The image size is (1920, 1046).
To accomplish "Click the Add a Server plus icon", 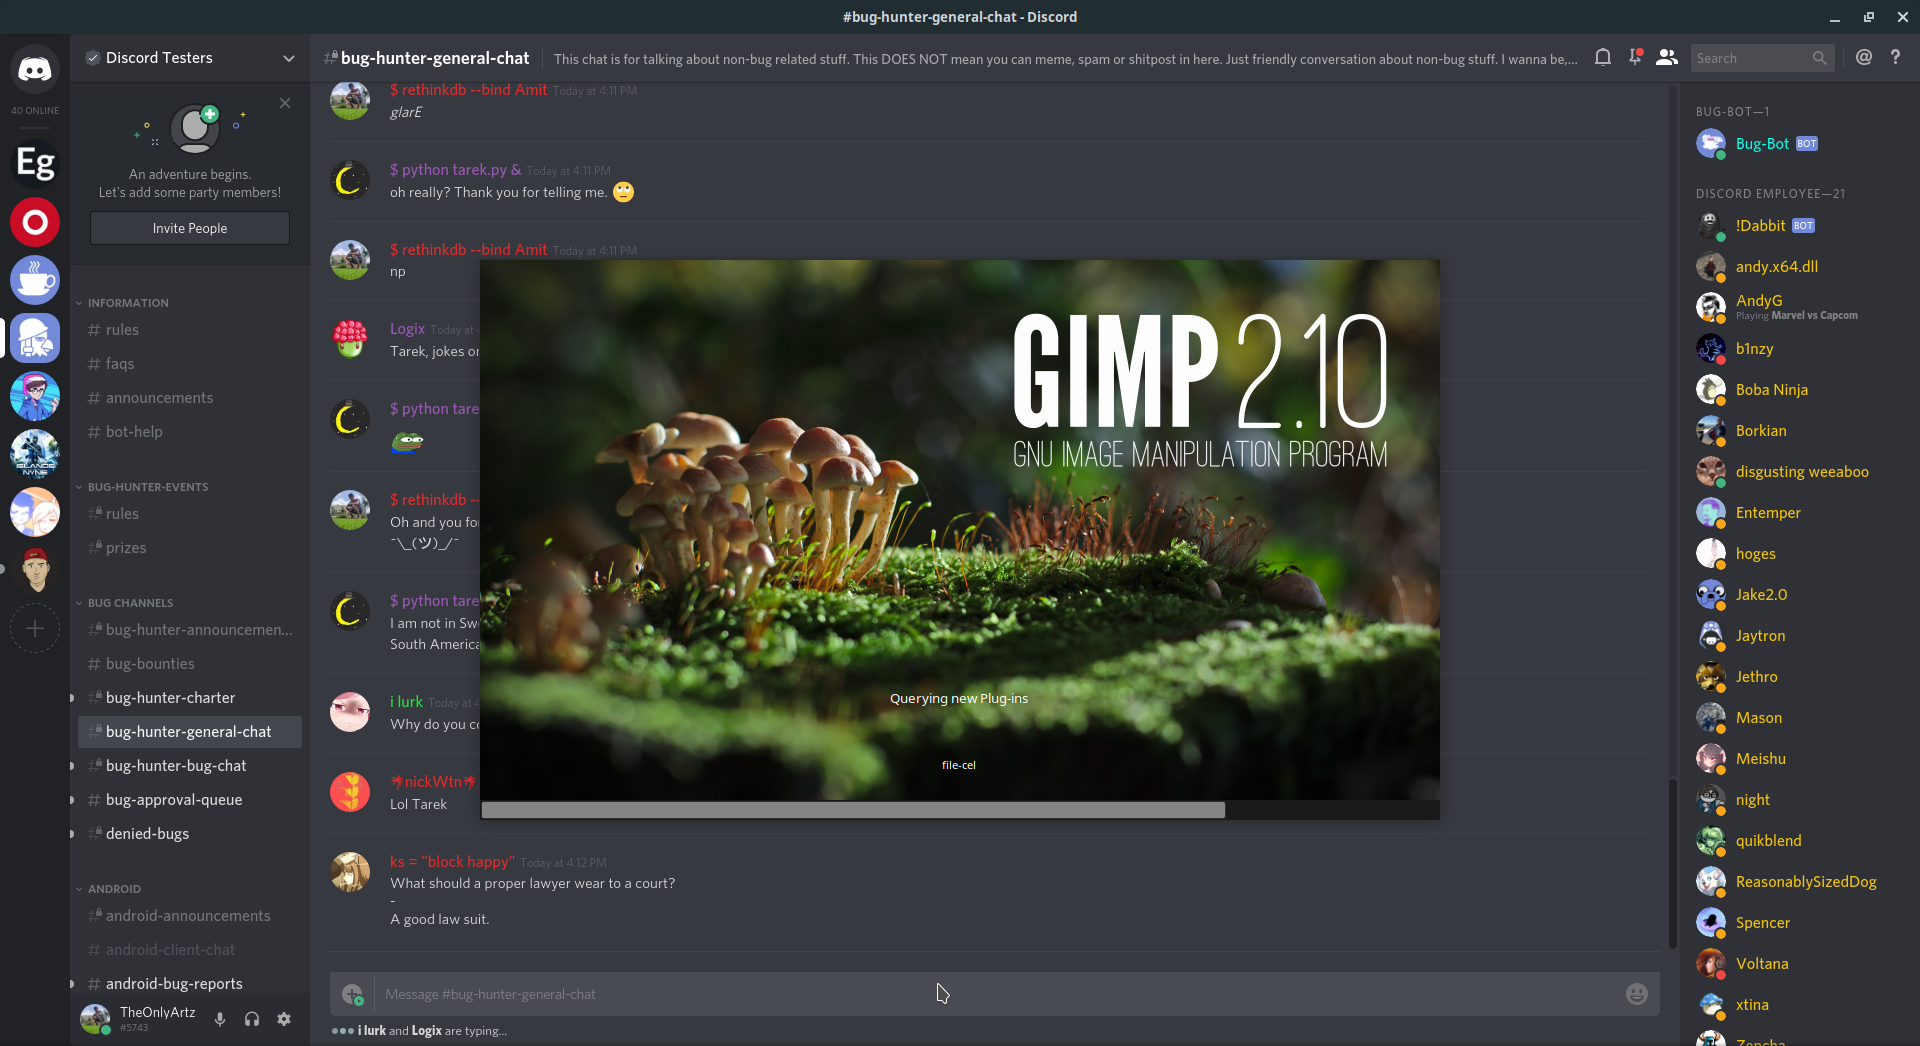I will 35,628.
